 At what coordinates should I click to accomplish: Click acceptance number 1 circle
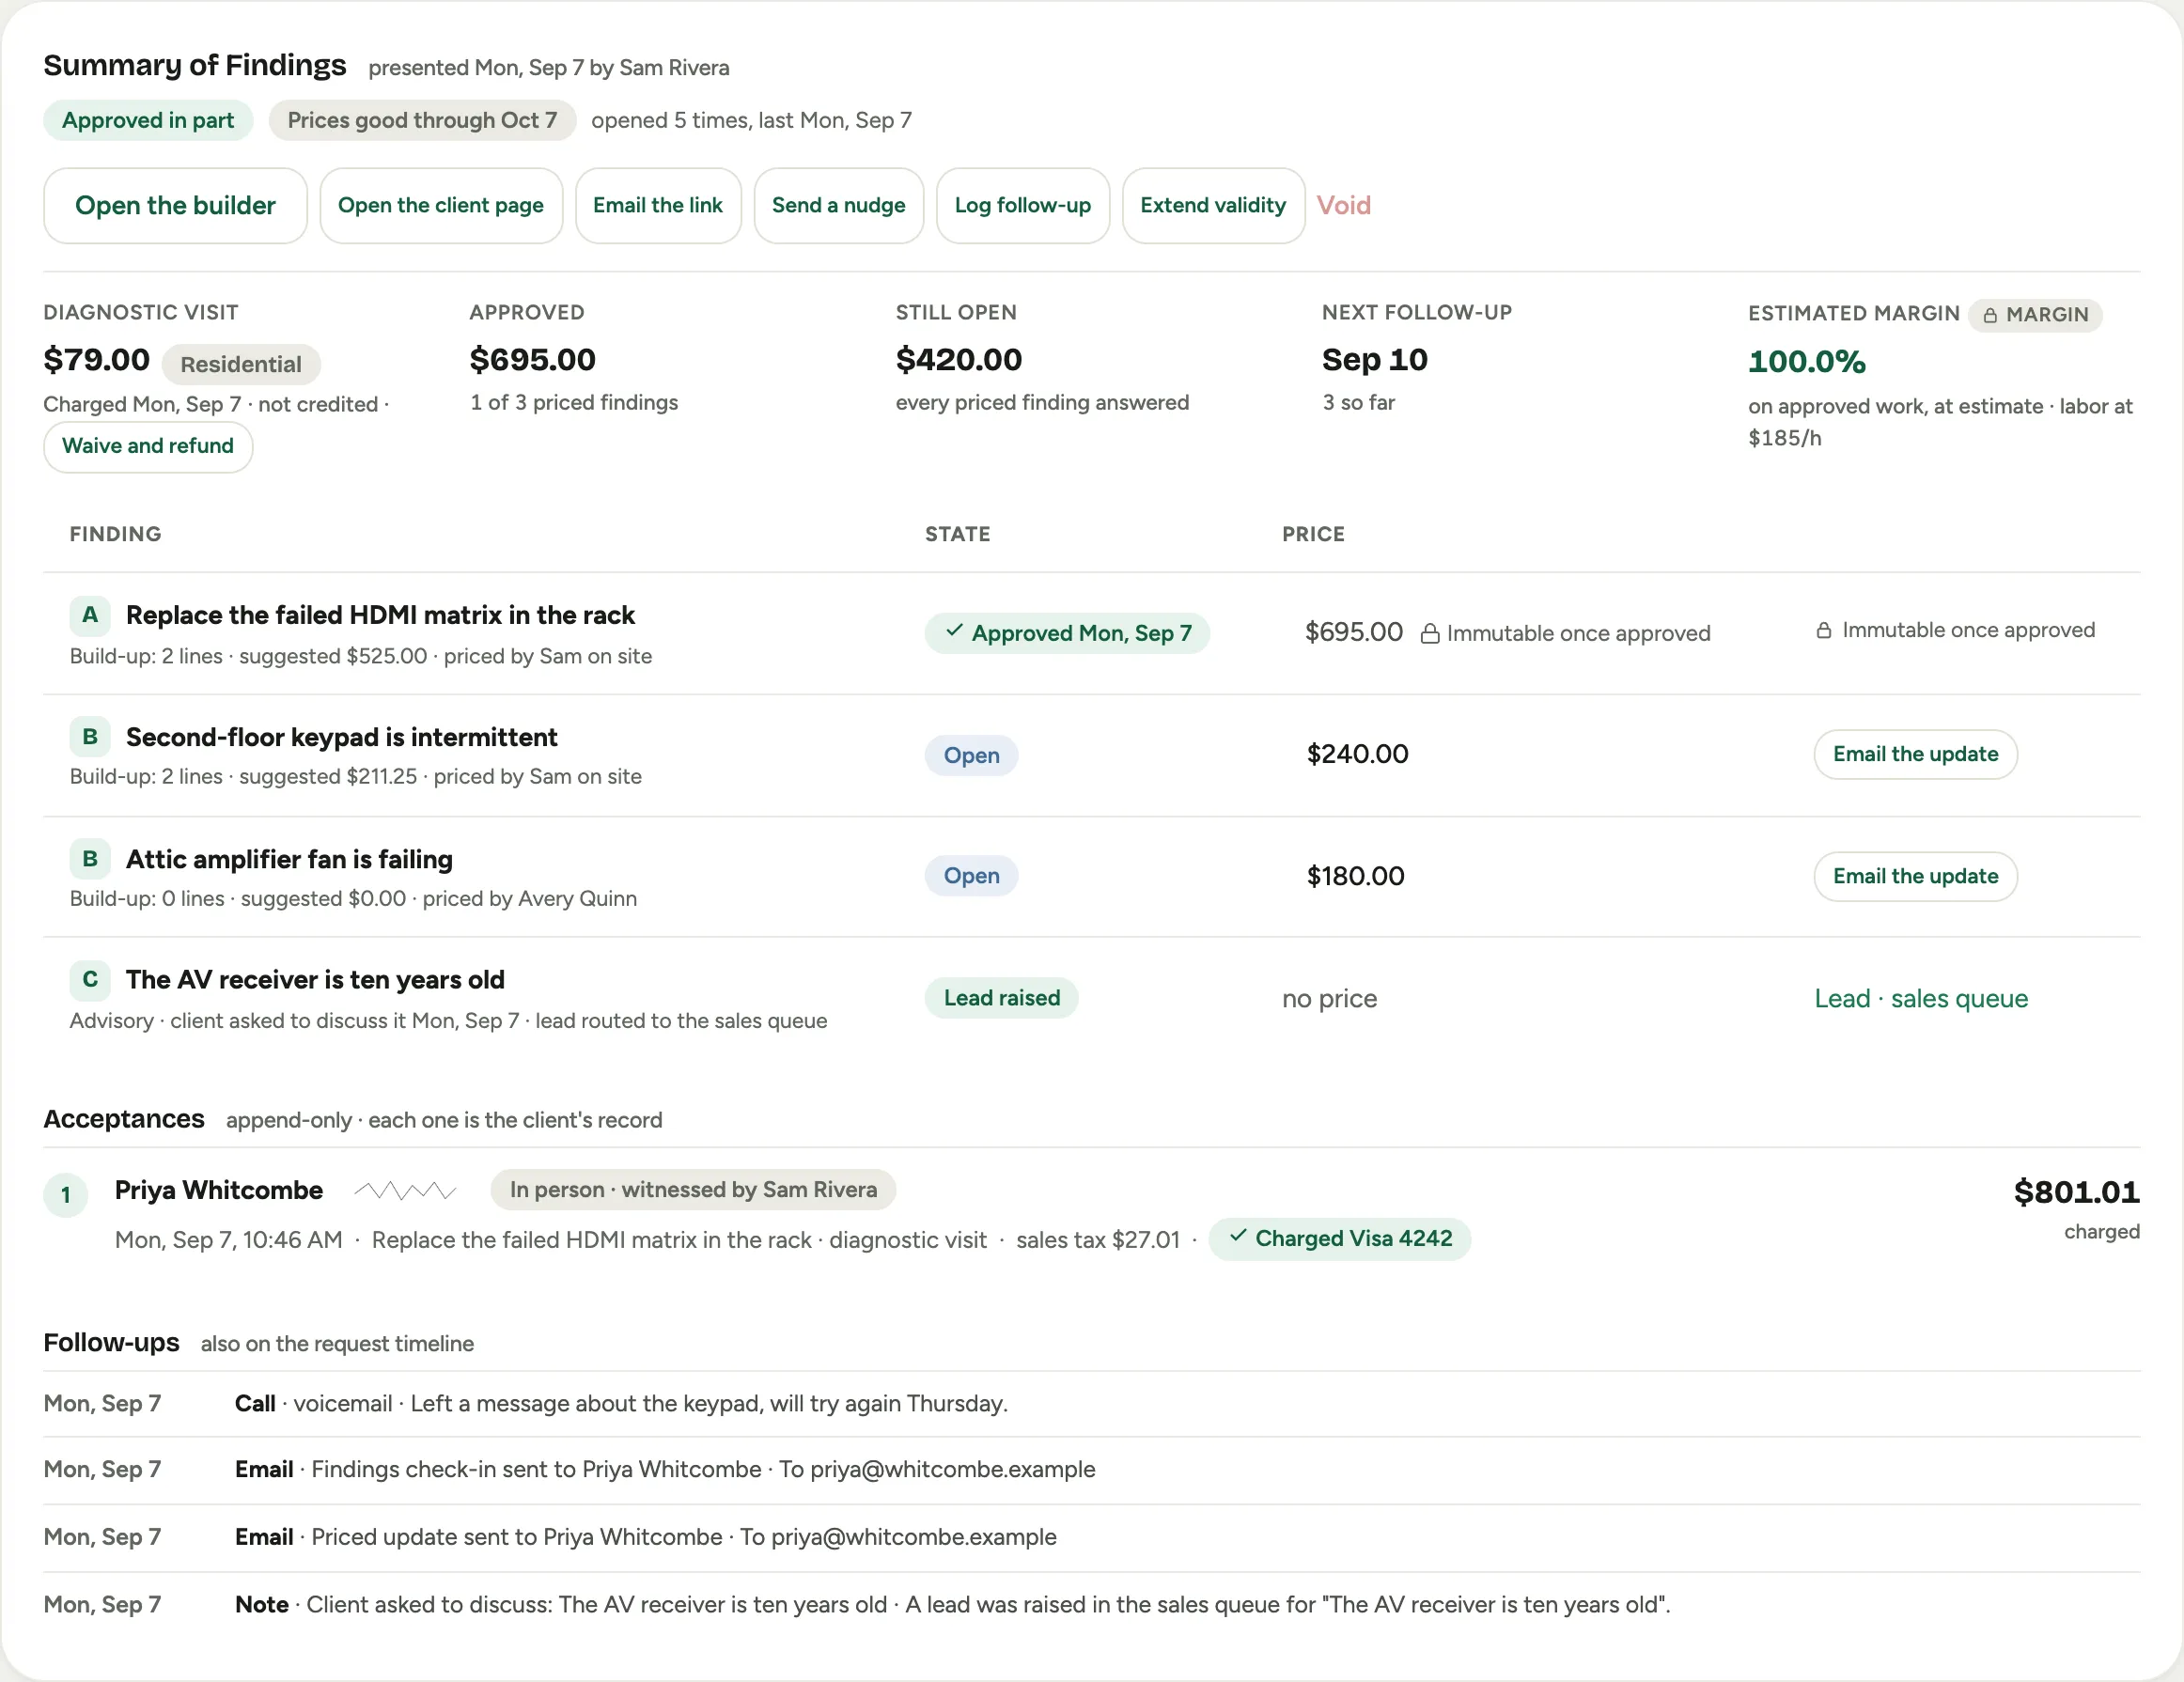tap(66, 1195)
